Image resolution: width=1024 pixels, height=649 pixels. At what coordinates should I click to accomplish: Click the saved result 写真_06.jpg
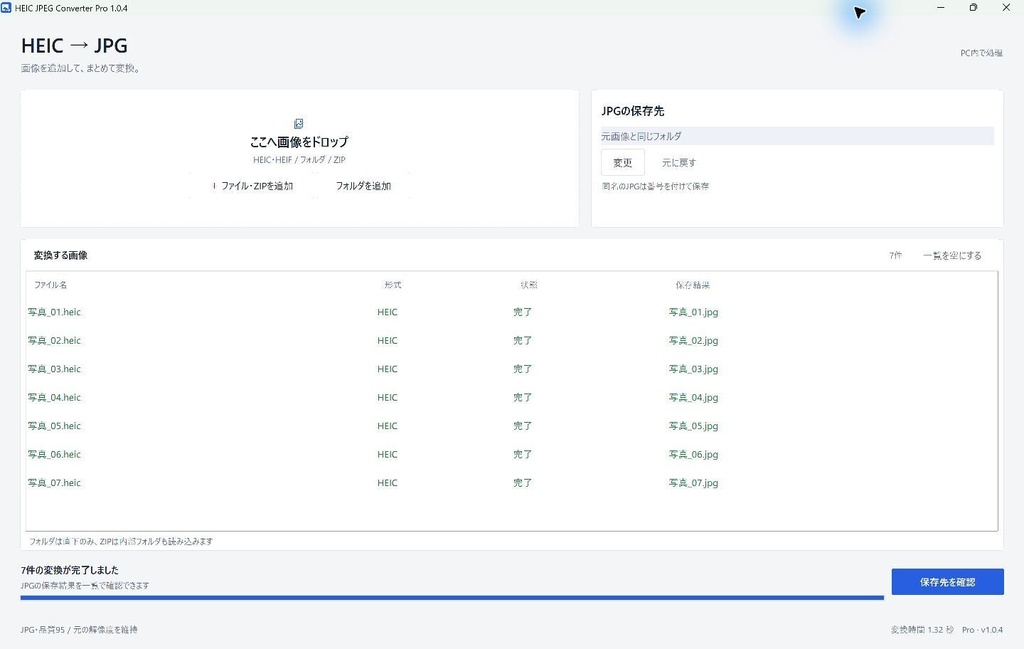[x=694, y=454]
